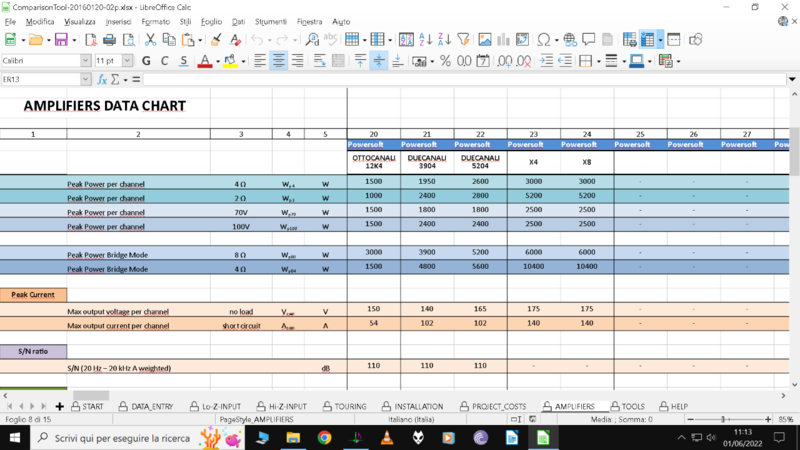This screenshot has width=800, height=450.
Task: Open the draw functions shapes icon
Action: tap(695, 40)
